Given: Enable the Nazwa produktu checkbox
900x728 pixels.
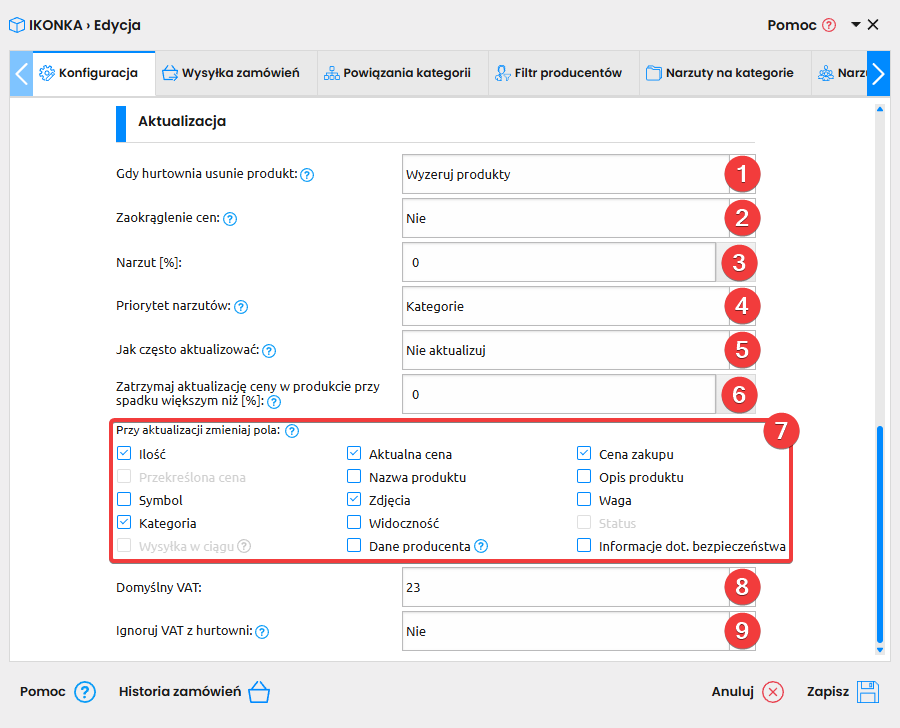Looking at the screenshot, I should (354, 477).
